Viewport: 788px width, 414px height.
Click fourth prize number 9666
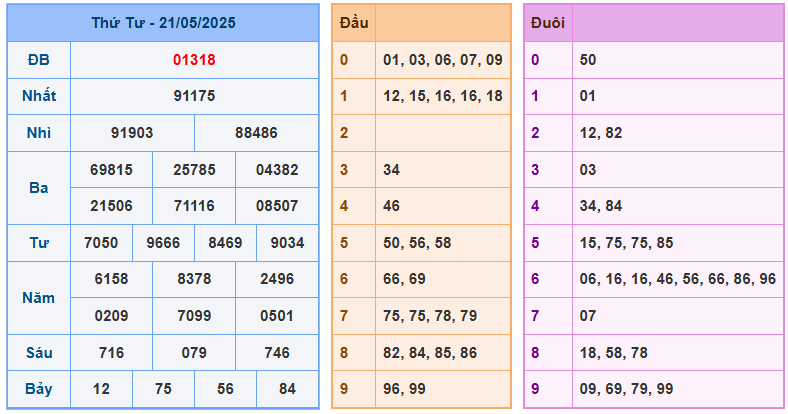tap(163, 243)
